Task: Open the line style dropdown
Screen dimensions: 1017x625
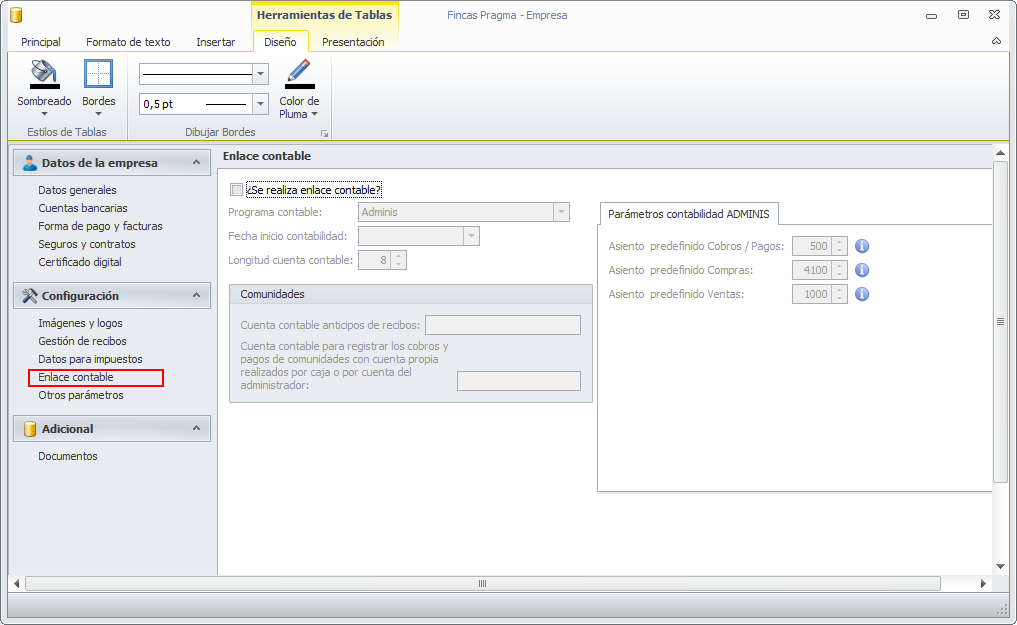Action: point(261,74)
